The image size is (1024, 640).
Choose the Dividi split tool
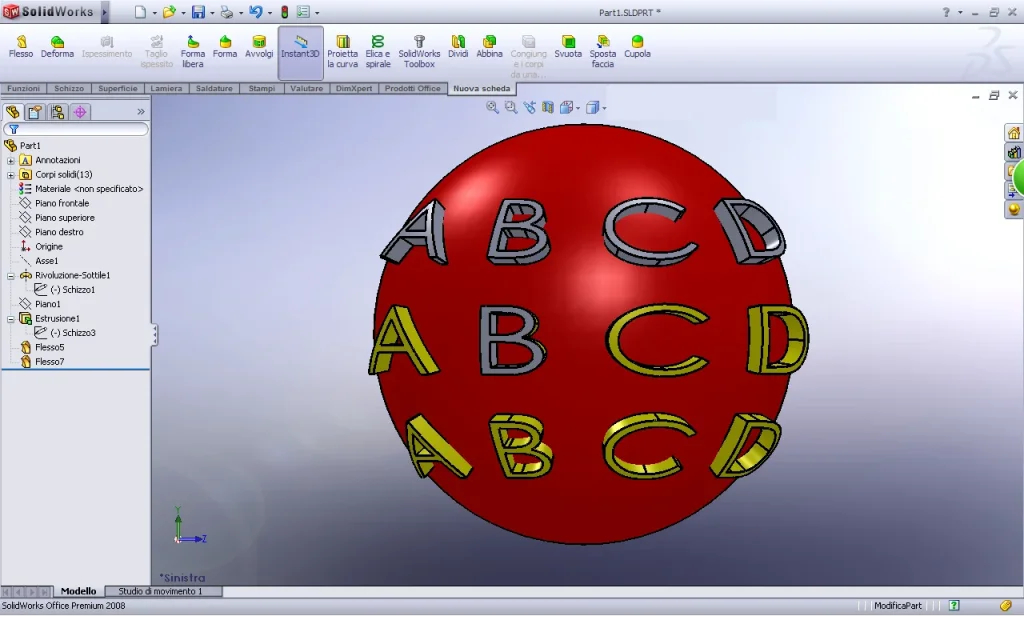[458, 47]
